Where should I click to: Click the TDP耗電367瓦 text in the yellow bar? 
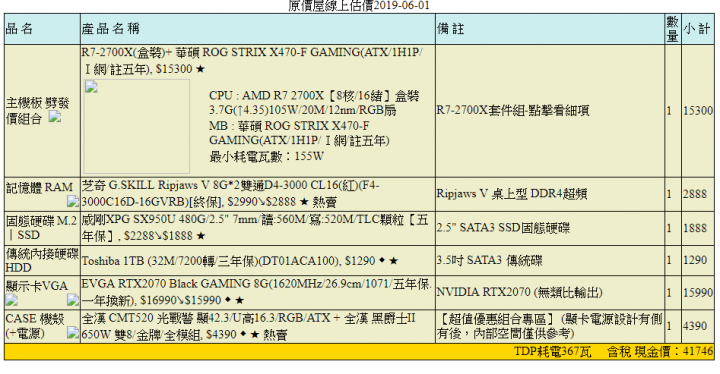pyautogui.click(x=553, y=352)
